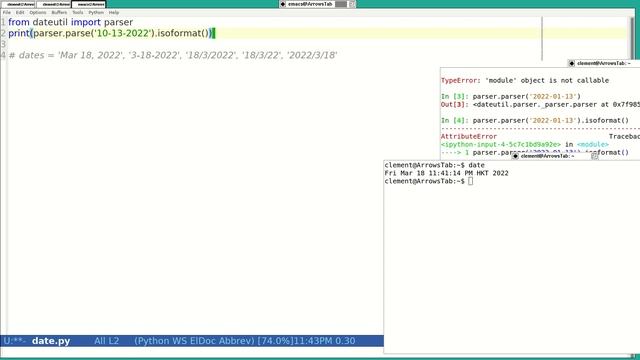640x360 pixels.
Task: Click the window icon of the IPython terminal title
Action: (572, 63)
